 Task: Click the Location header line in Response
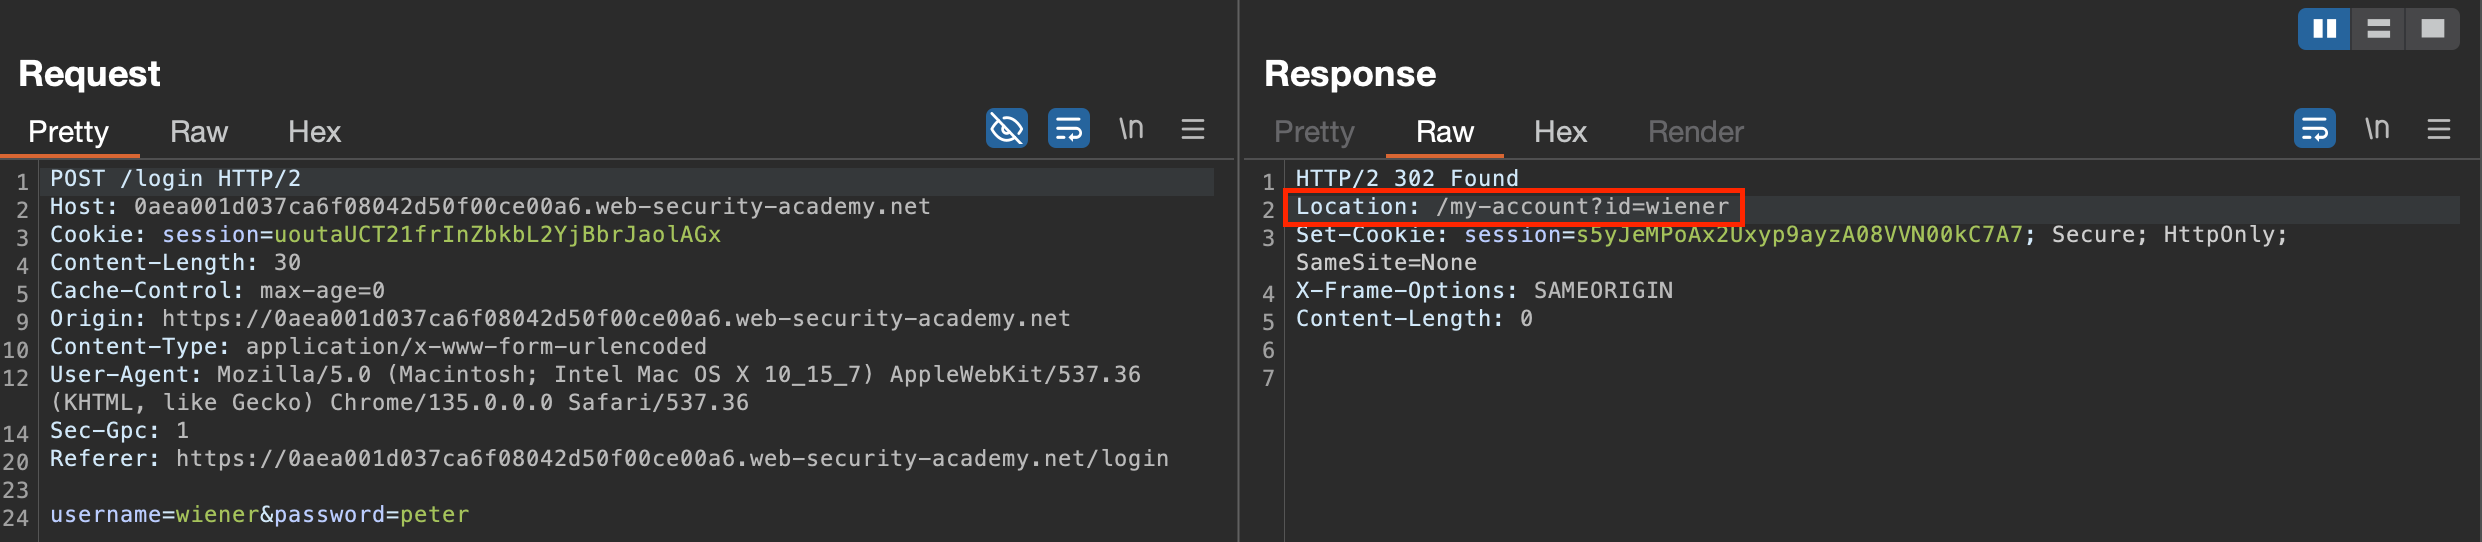pos(1512,207)
